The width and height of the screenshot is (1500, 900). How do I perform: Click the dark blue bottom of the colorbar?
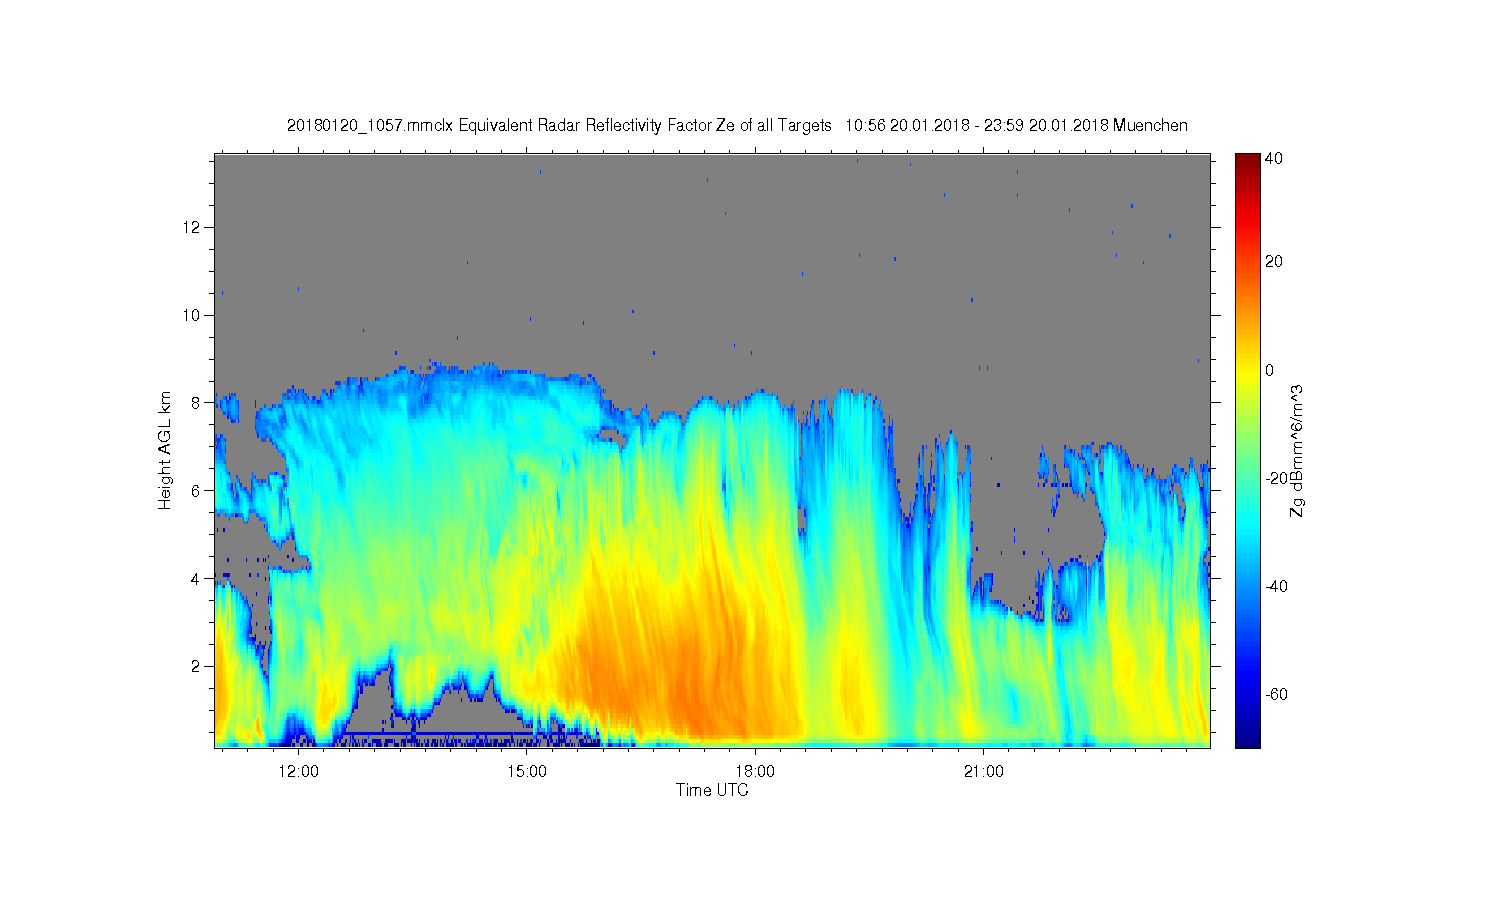1247,740
